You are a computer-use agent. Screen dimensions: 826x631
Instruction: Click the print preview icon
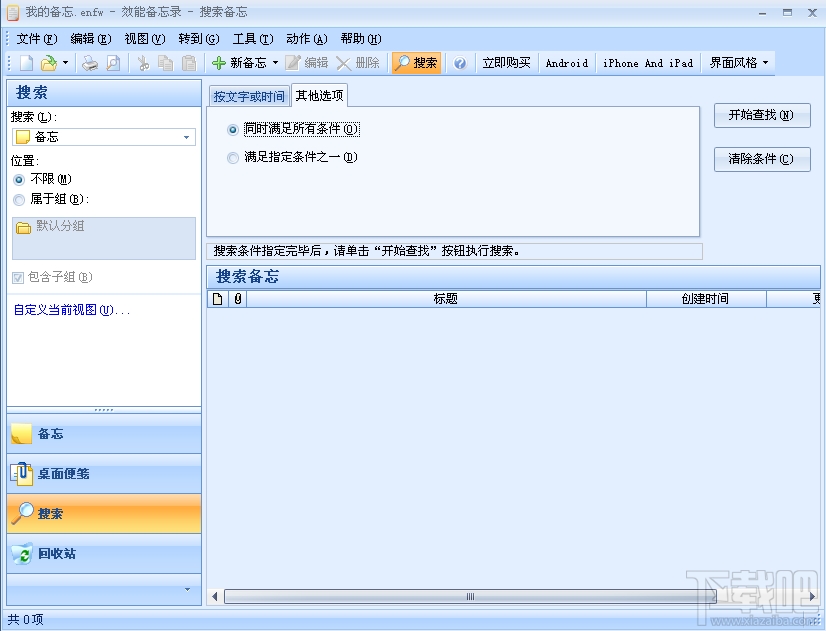(113, 63)
